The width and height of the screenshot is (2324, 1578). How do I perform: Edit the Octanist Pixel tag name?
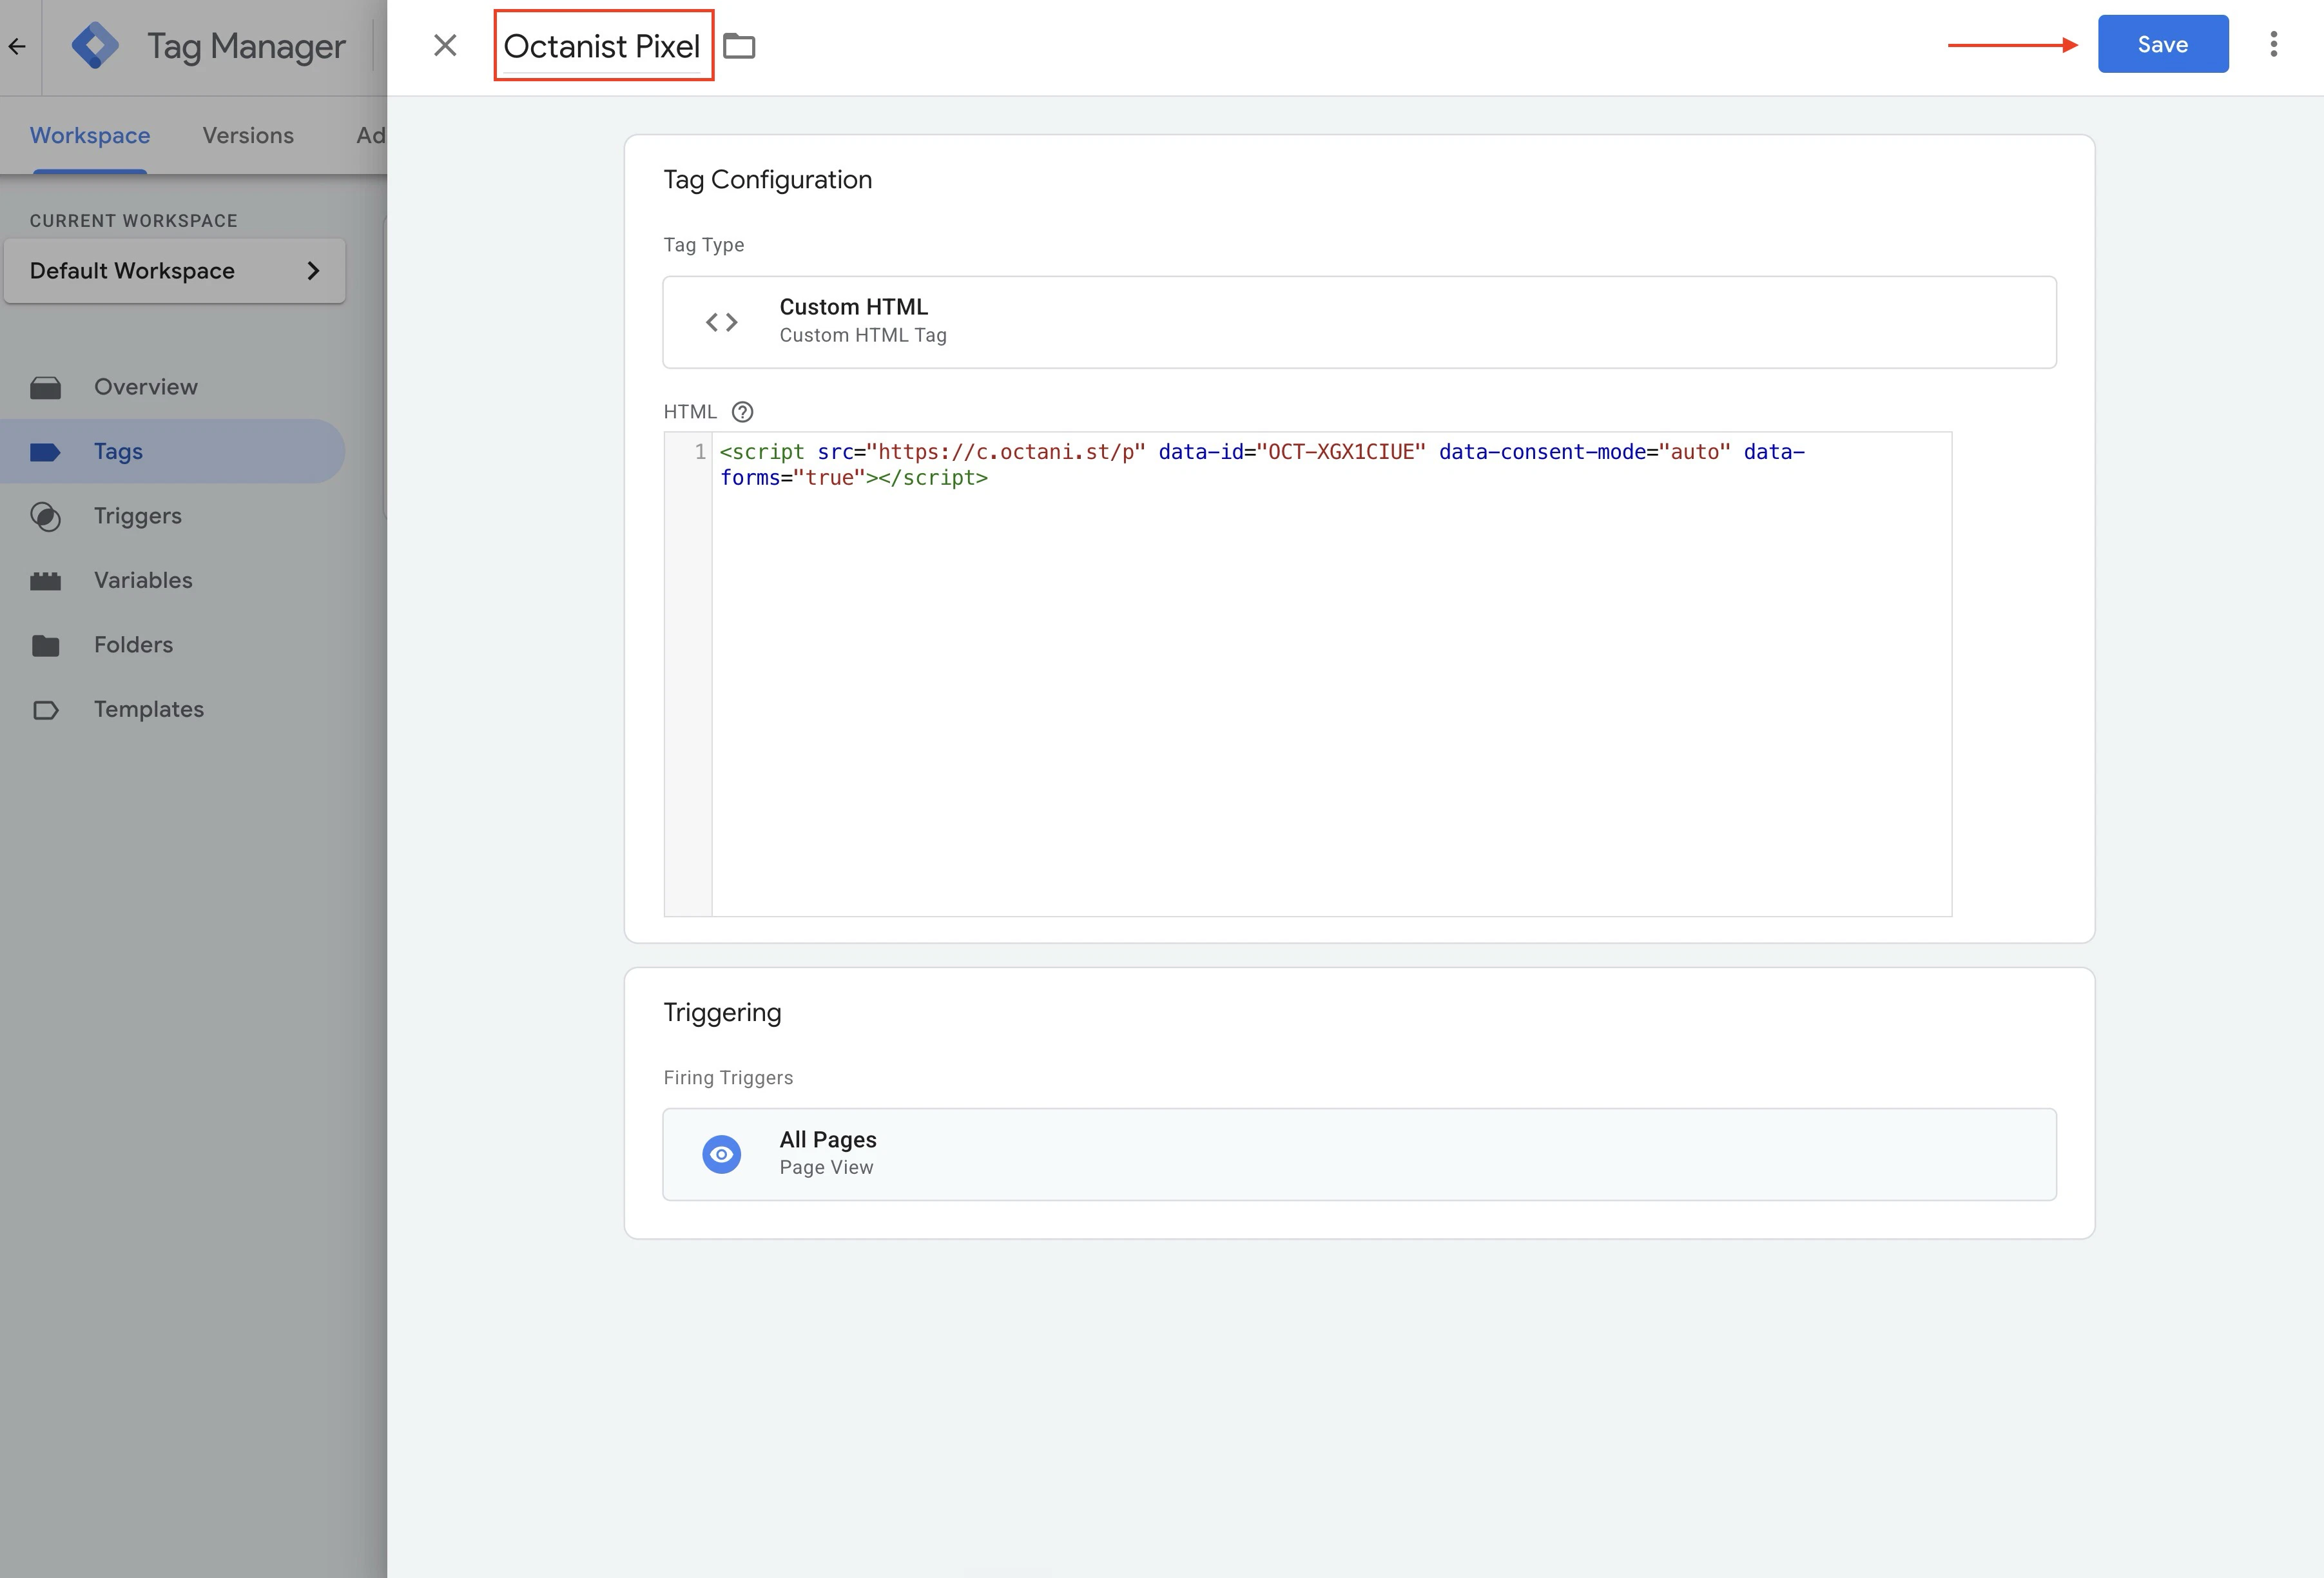[x=602, y=46]
